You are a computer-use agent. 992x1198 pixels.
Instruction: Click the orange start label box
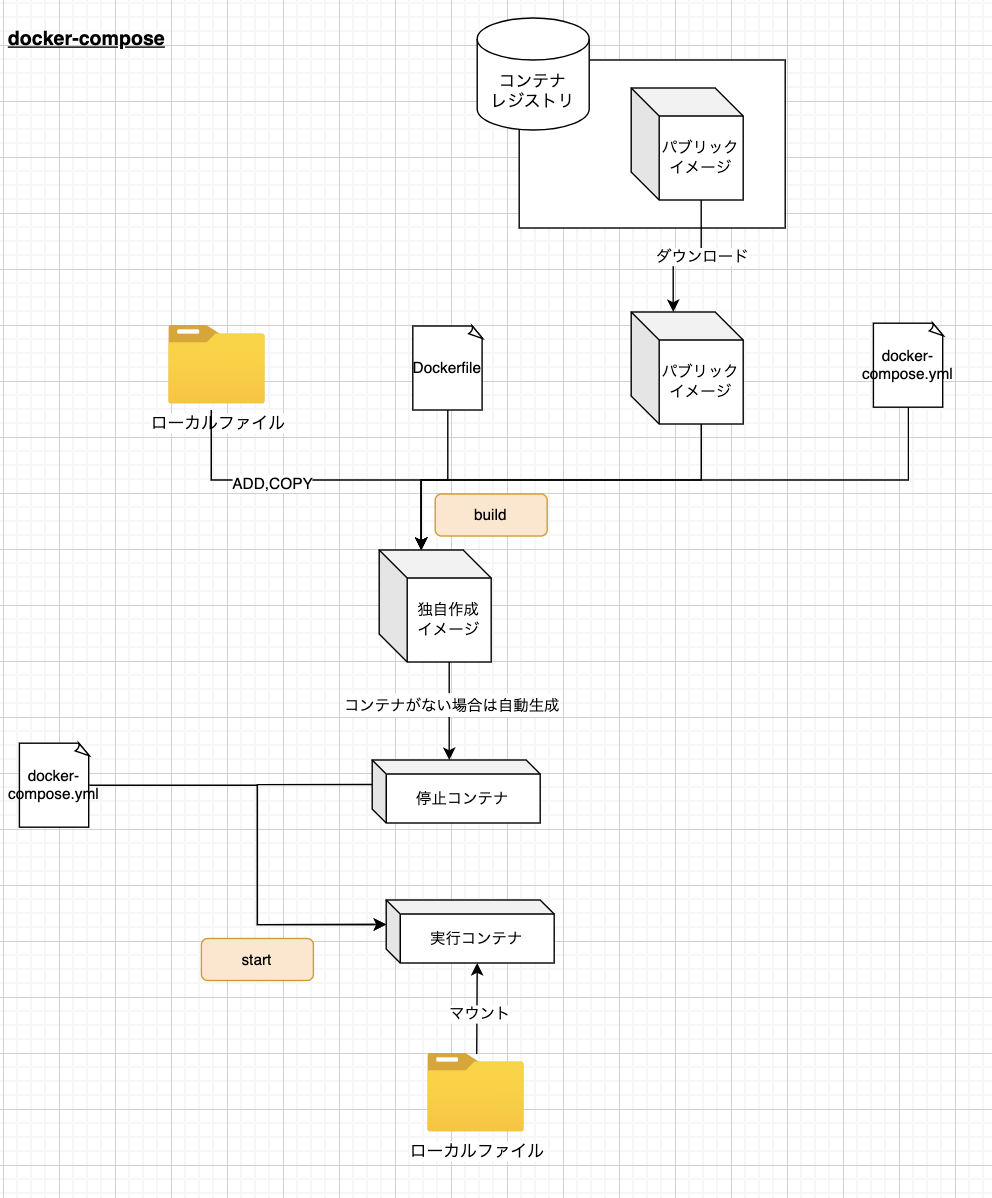[257, 960]
